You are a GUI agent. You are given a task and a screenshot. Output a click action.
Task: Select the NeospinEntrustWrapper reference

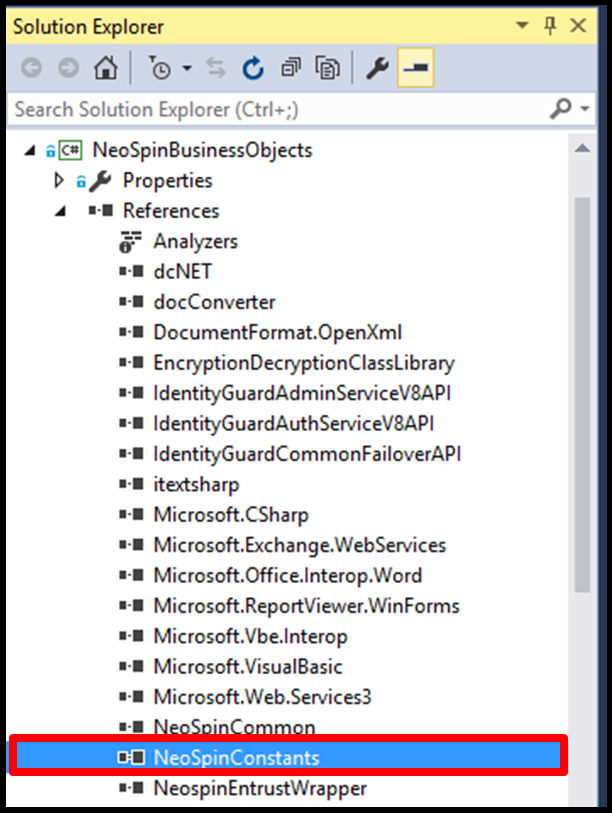(260, 789)
